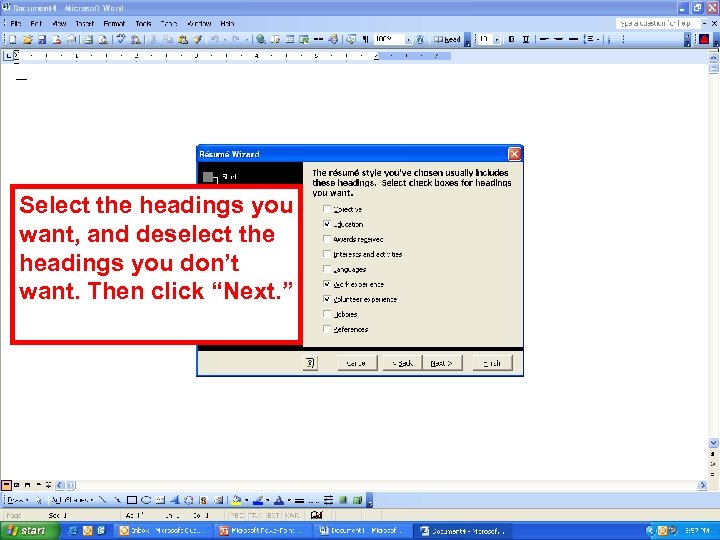Click the Insert Excel Worksheet icon
This screenshot has height=540, width=720.
tap(304, 39)
